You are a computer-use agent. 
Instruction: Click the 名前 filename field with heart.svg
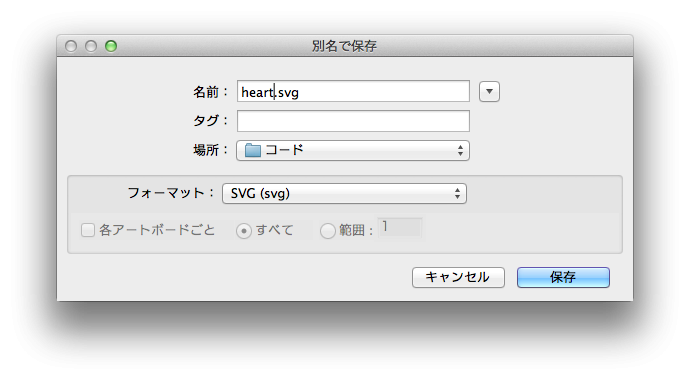353,91
